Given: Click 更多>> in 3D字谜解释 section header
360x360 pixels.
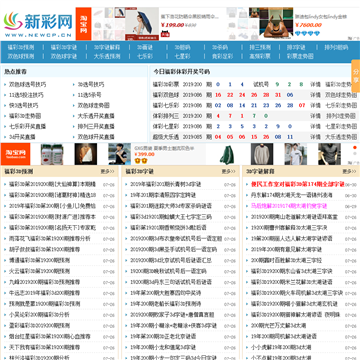Looking at the screenshot, I should point(349,171).
